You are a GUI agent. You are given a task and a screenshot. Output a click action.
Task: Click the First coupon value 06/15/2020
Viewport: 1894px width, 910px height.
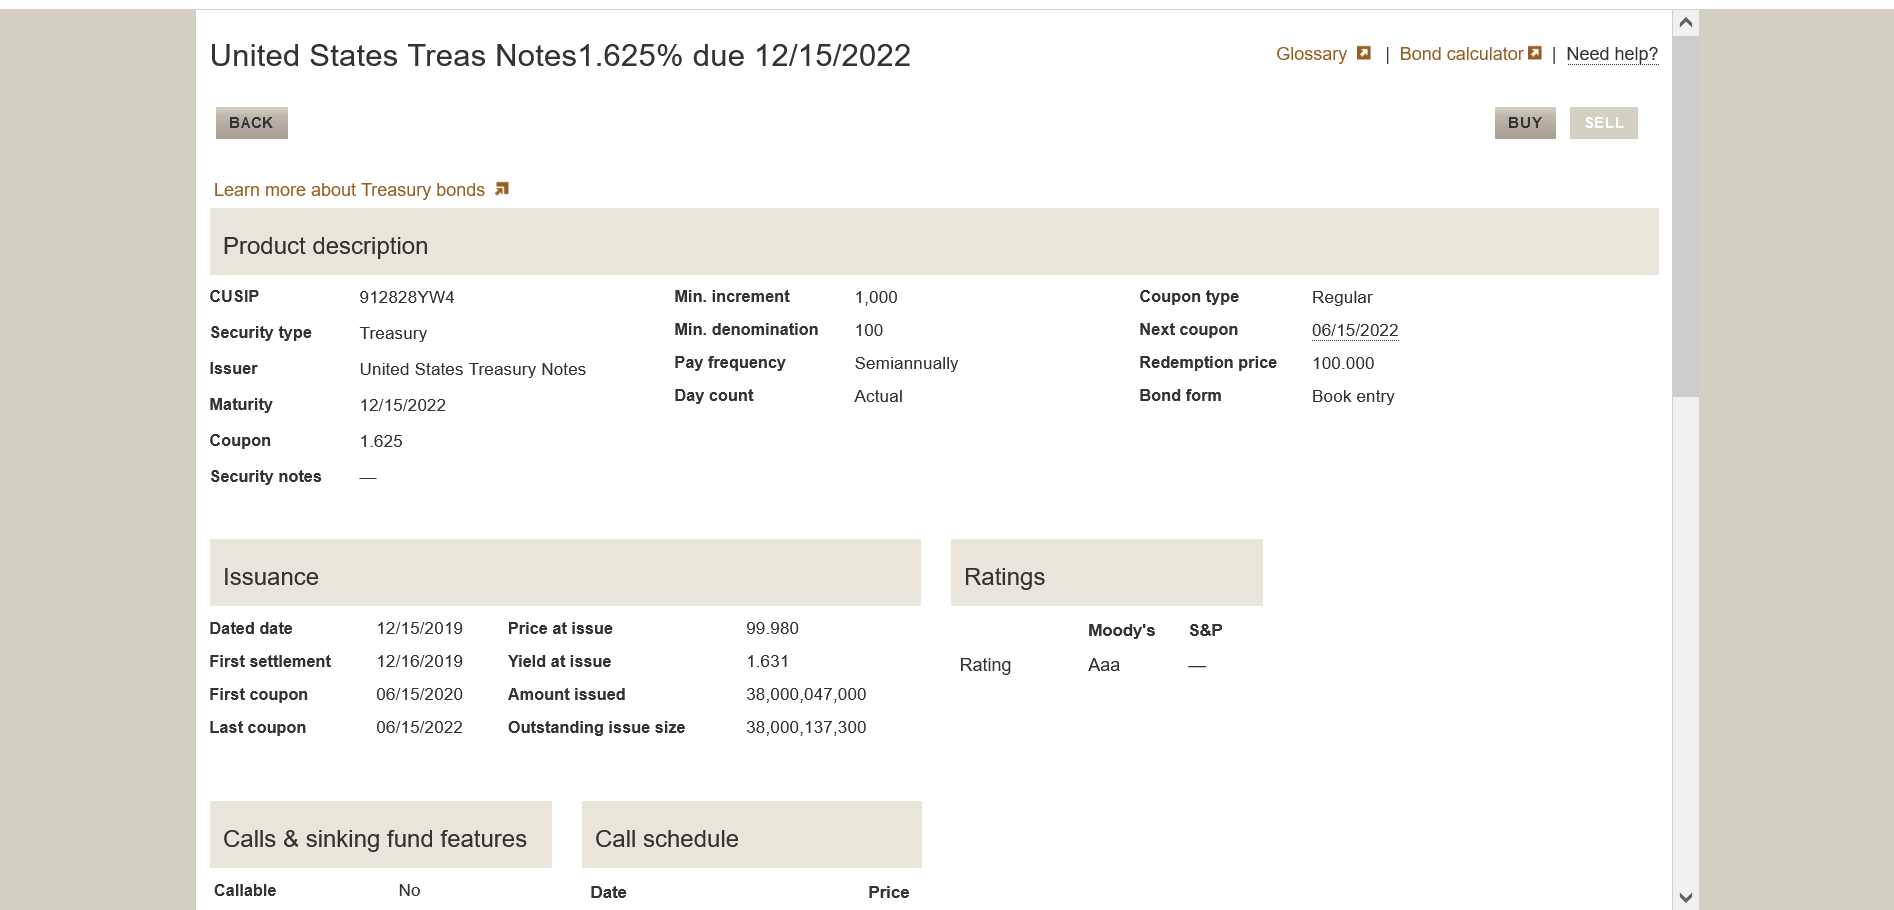pos(420,694)
